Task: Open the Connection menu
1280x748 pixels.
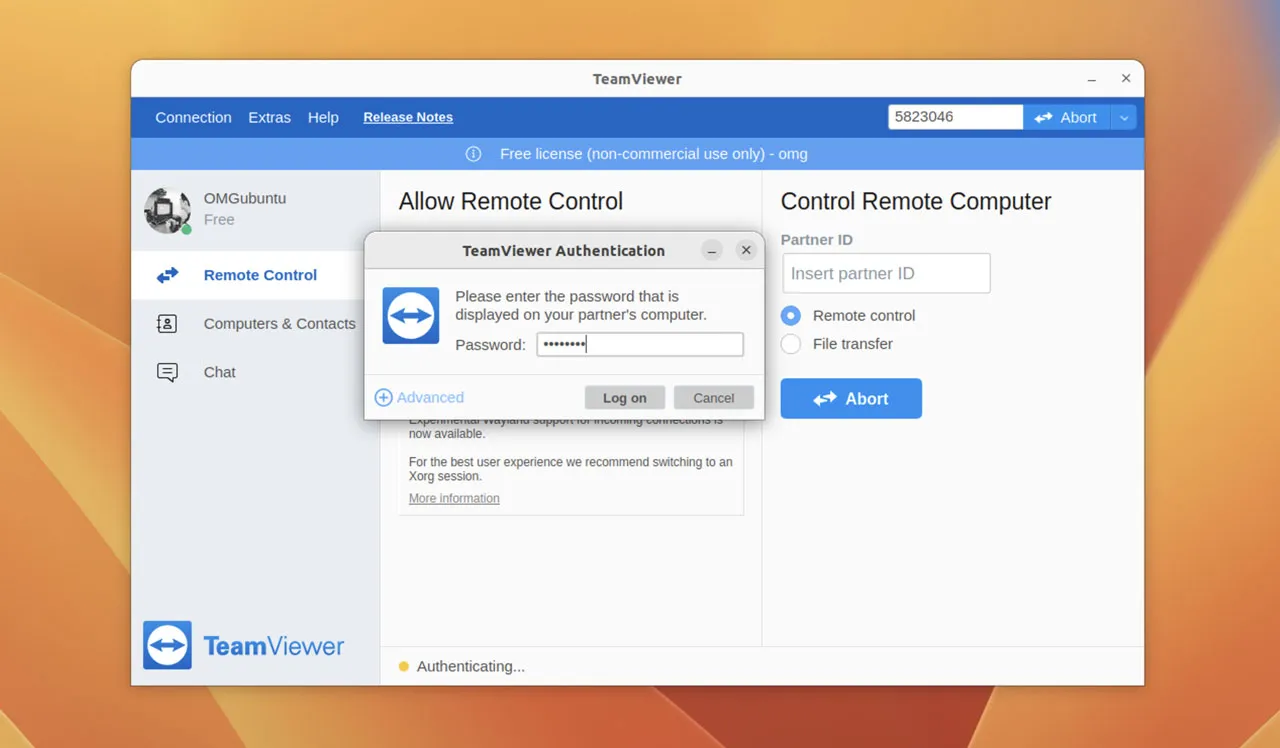Action: tap(193, 117)
